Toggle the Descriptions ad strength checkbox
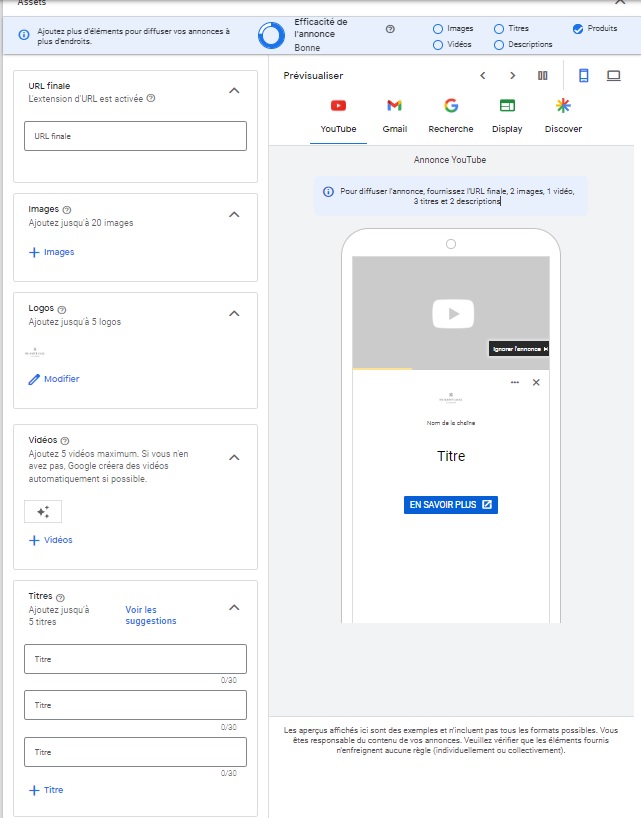The width and height of the screenshot is (641, 818). point(499,45)
